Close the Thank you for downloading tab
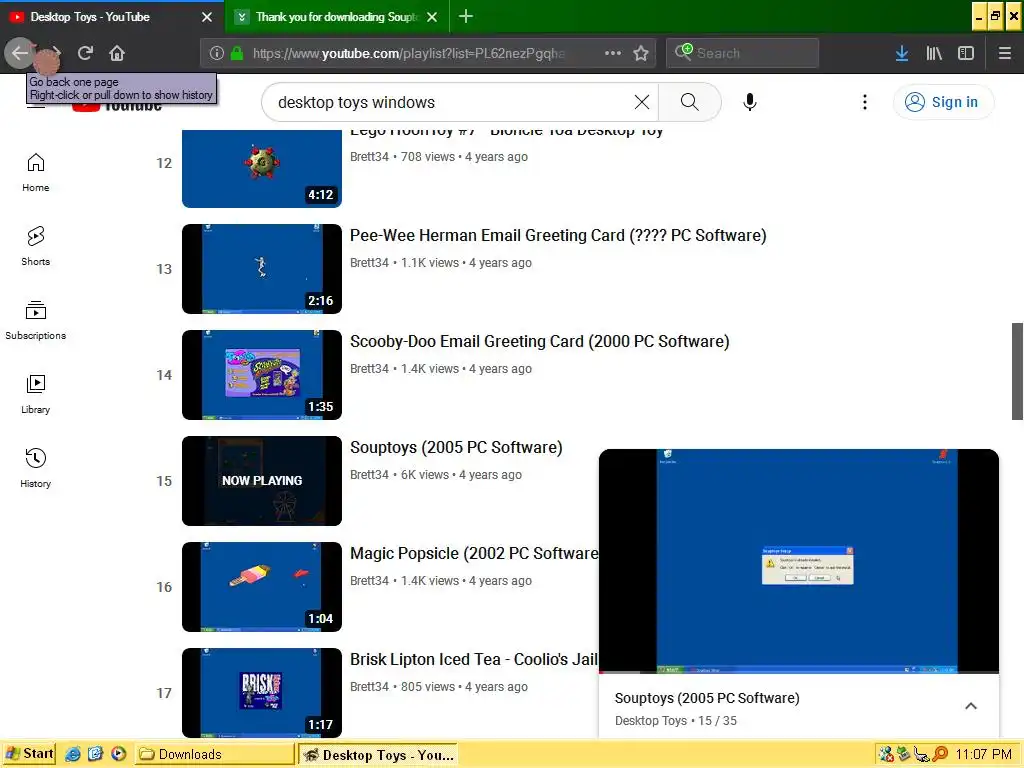 [432, 17]
